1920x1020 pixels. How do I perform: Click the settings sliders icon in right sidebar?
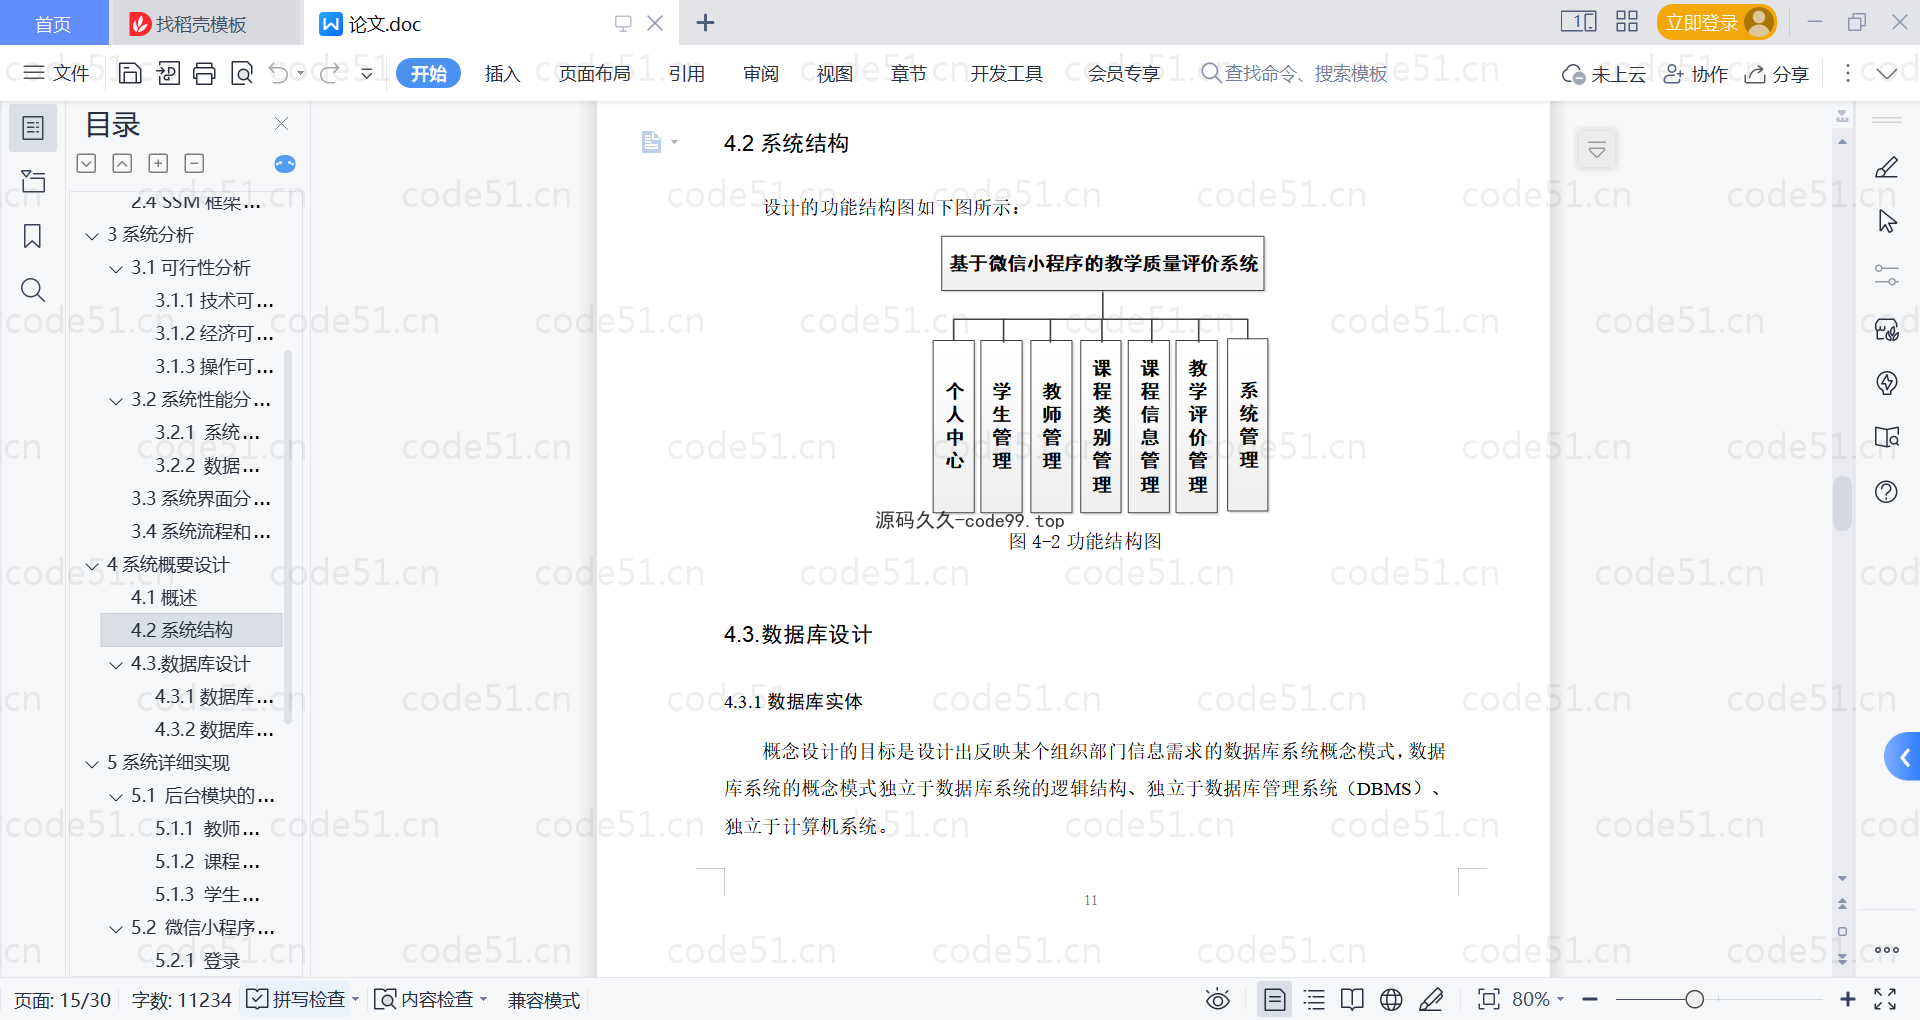click(x=1886, y=275)
